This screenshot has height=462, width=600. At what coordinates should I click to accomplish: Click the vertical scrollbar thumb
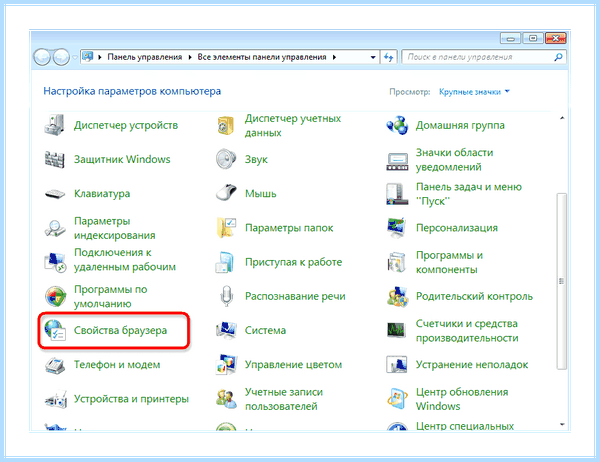[561, 282]
